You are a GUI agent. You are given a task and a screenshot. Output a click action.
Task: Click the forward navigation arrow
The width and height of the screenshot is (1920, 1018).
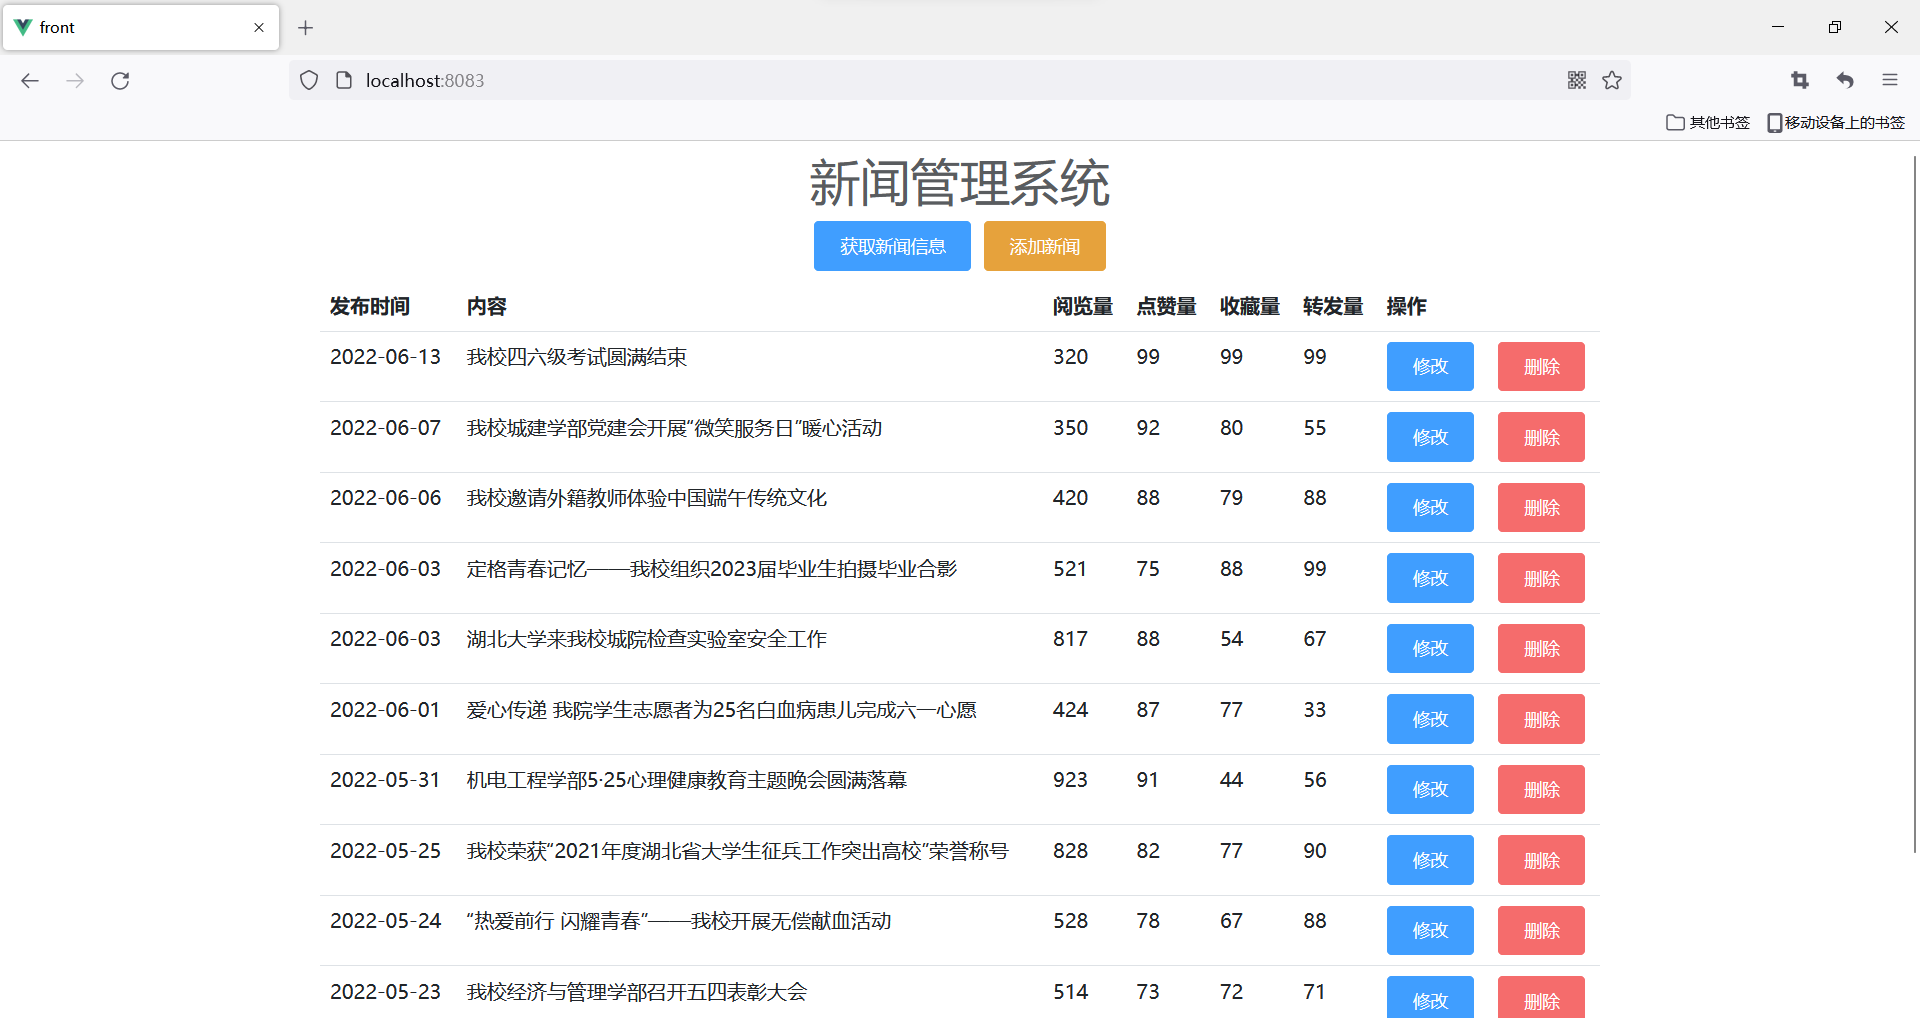75,80
